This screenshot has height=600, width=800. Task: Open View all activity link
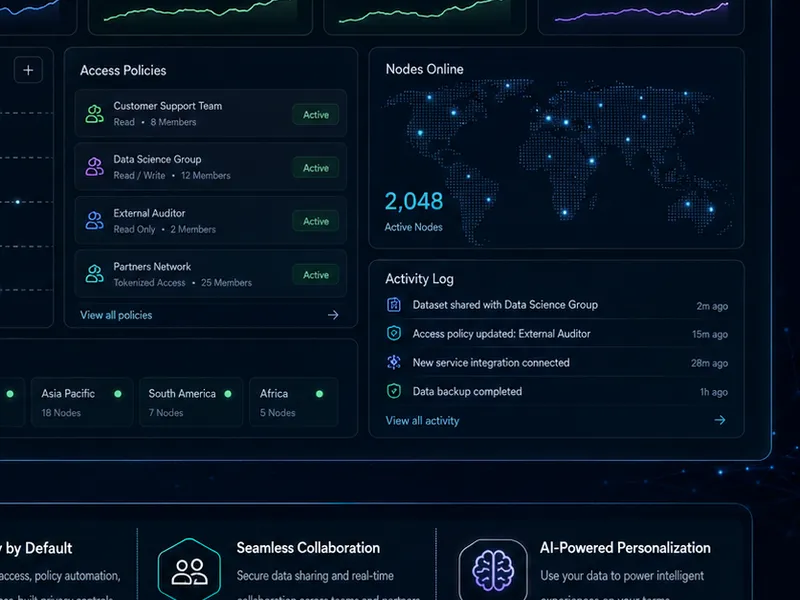tap(422, 421)
